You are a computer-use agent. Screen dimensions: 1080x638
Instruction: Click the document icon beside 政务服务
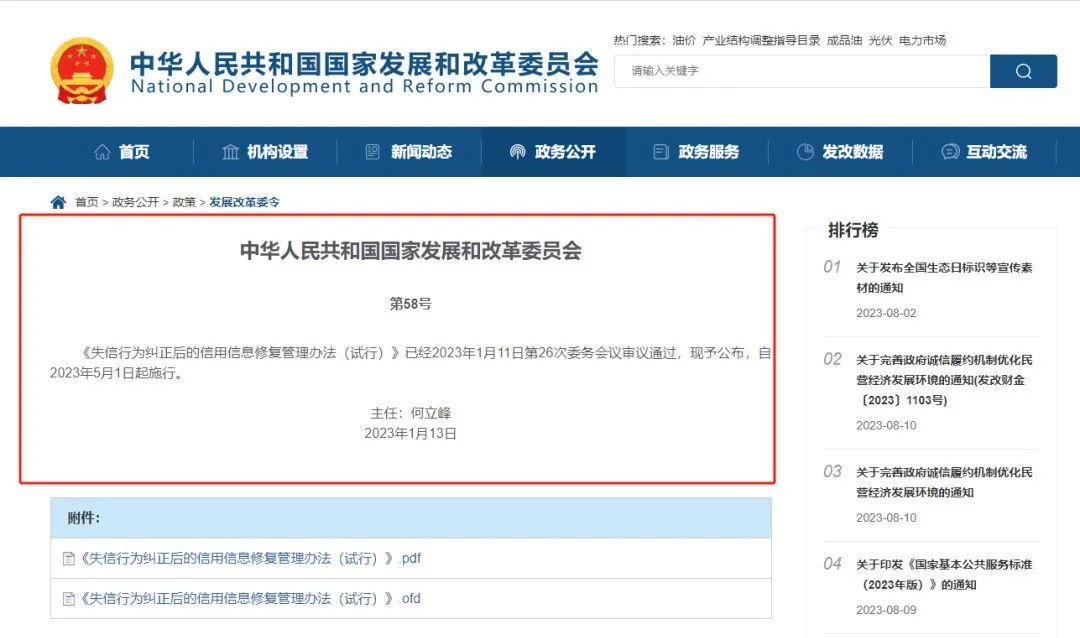[661, 152]
